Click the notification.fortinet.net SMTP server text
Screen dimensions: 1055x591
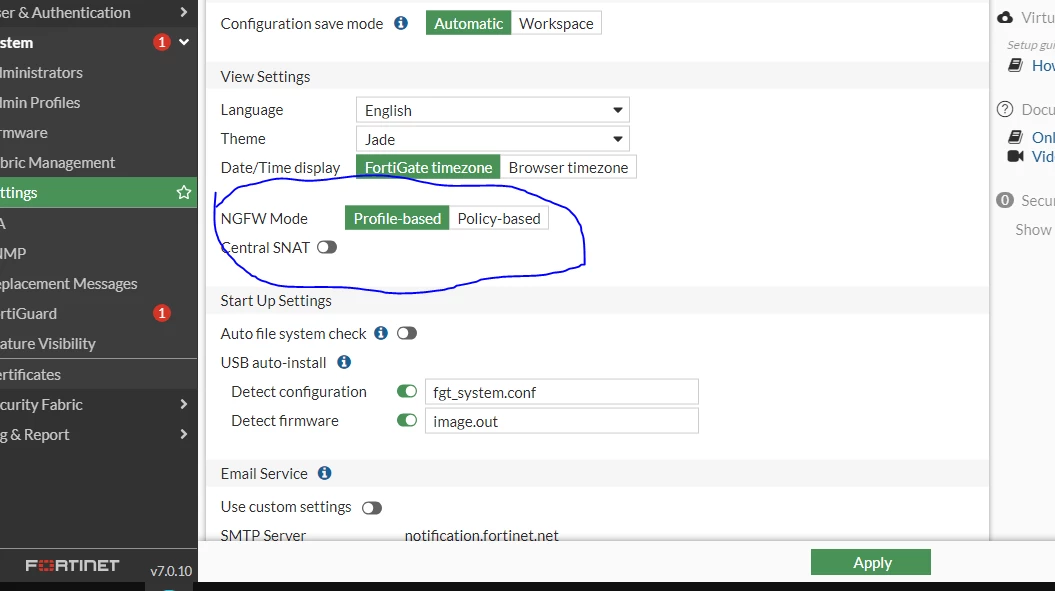(482, 536)
